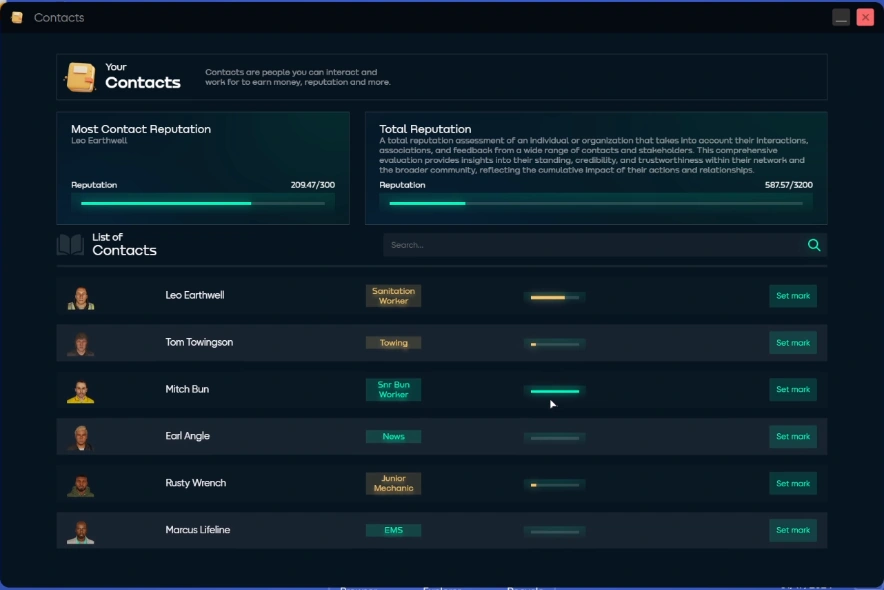Set mark for Tom Towingson
Screen dimensions: 884x590
[x=793, y=343]
